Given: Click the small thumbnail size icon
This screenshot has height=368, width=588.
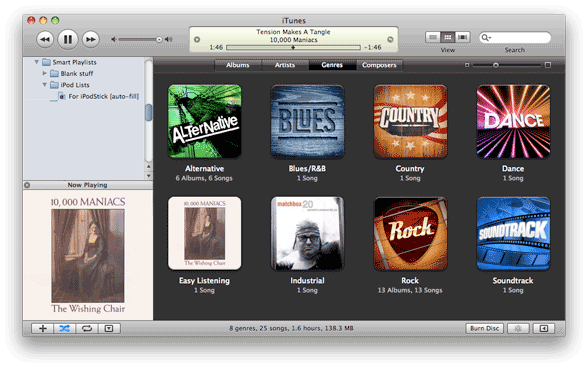Looking at the screenshot, I should pyautogui.click(x=467, y=65).
